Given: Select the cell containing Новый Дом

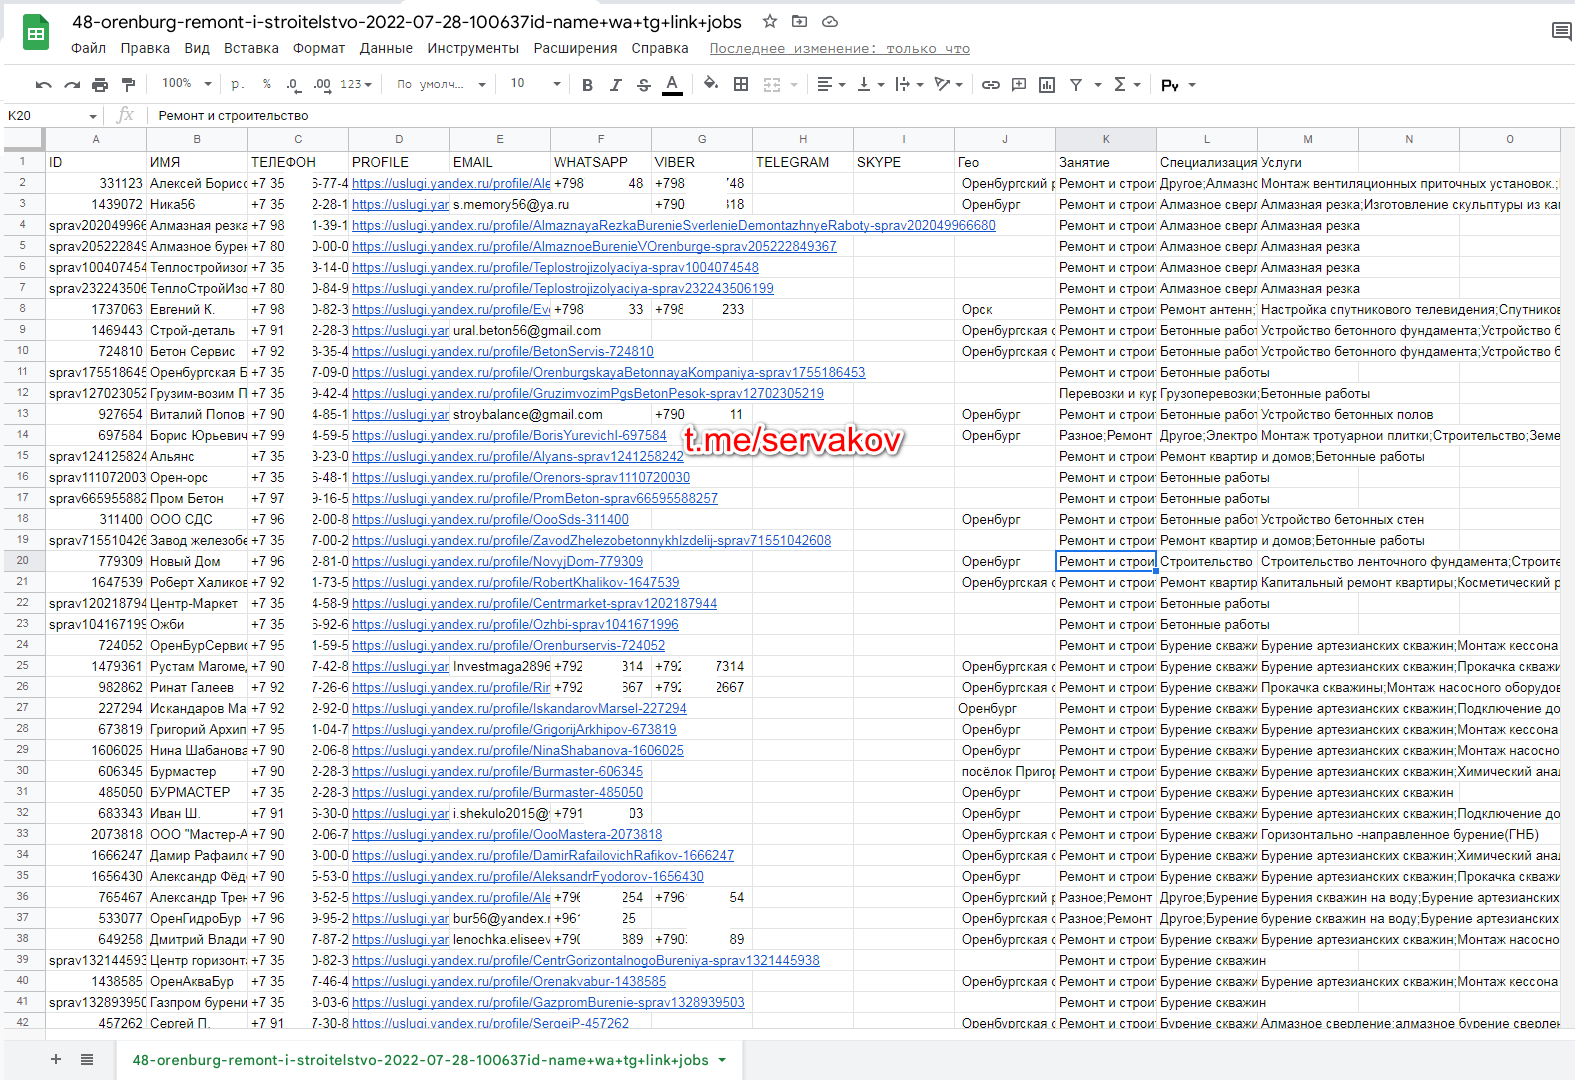Looking at the screenshot, I should 197,561.
